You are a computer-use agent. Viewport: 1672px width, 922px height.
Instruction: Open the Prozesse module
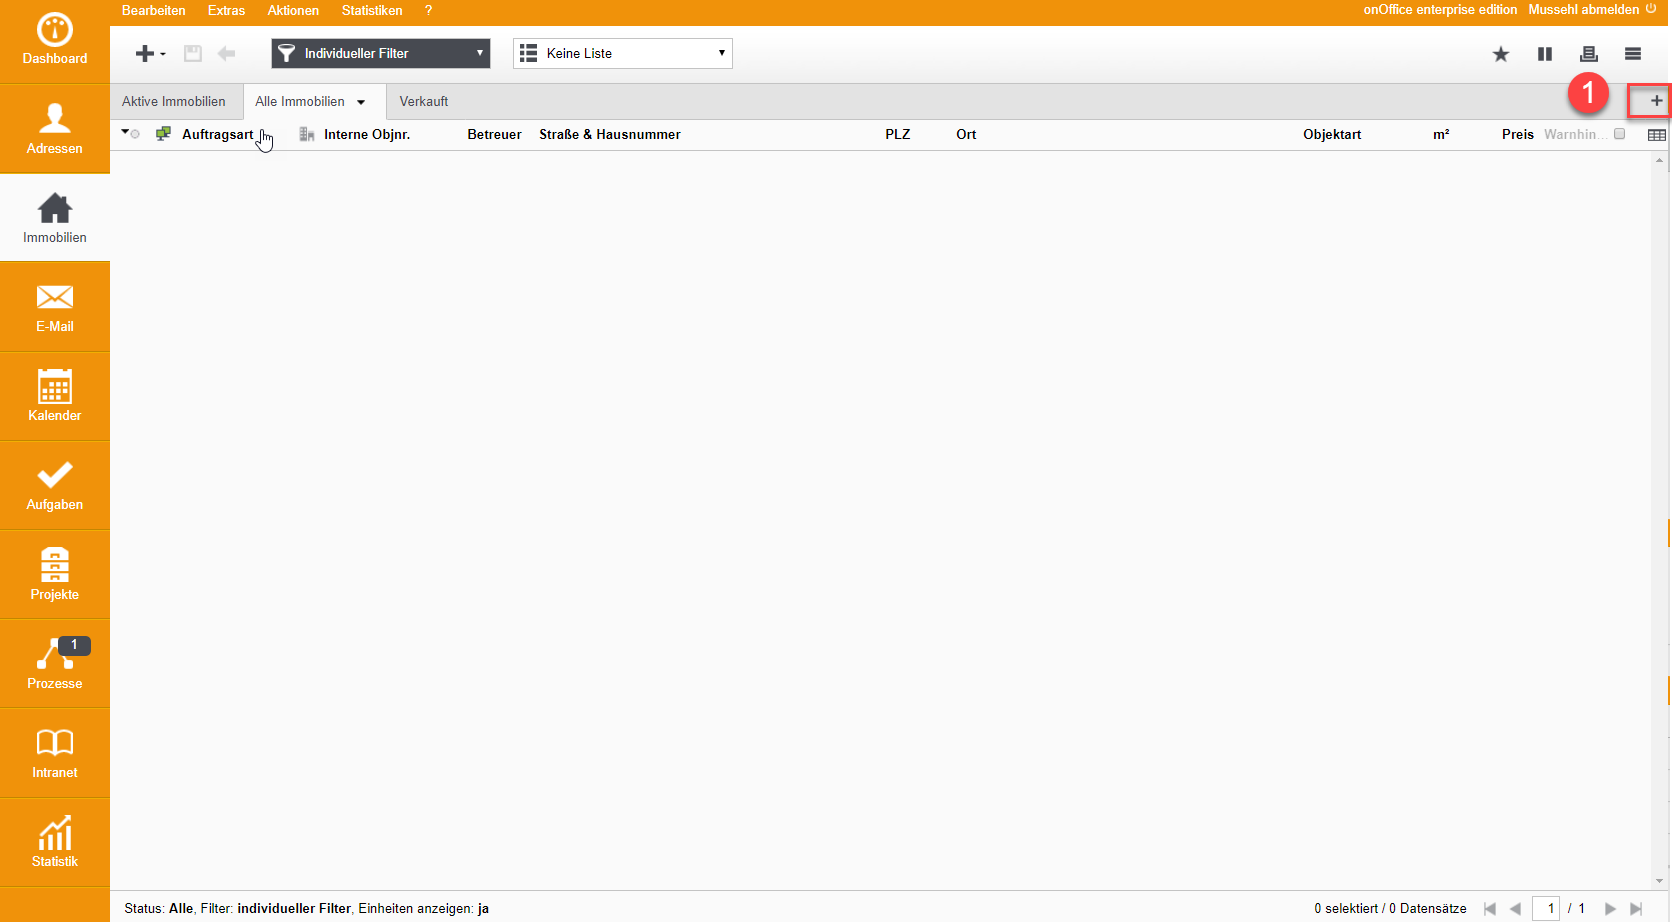point(54,663)
